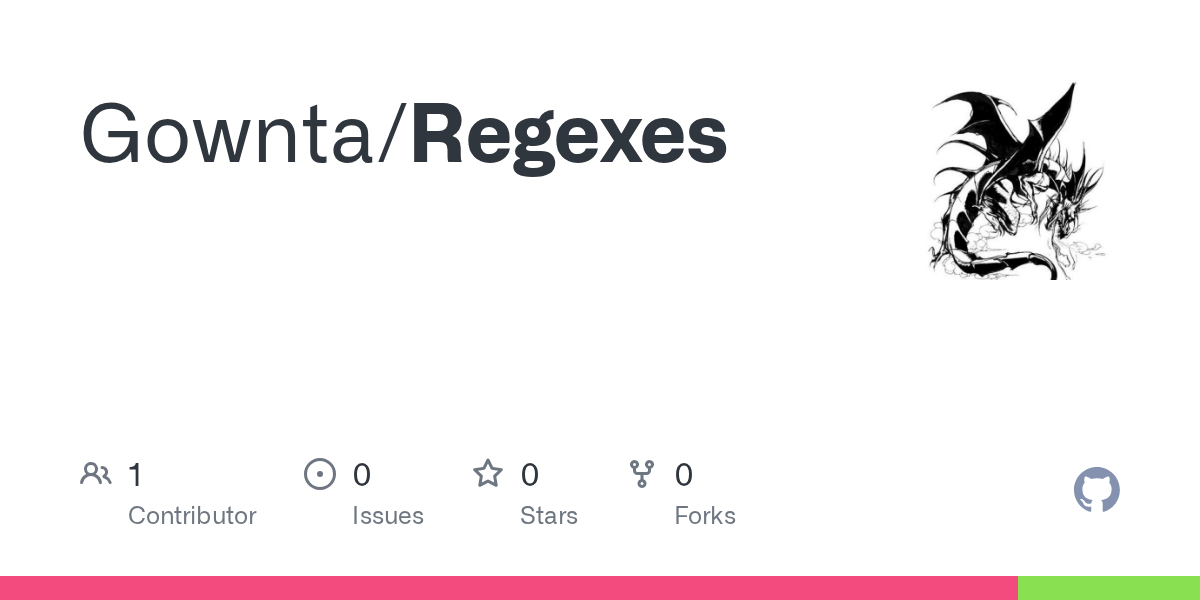Click the GitHub Octocat logo icon
Viewport: 1200px width, 600px height.
[x=1097, y=490]
